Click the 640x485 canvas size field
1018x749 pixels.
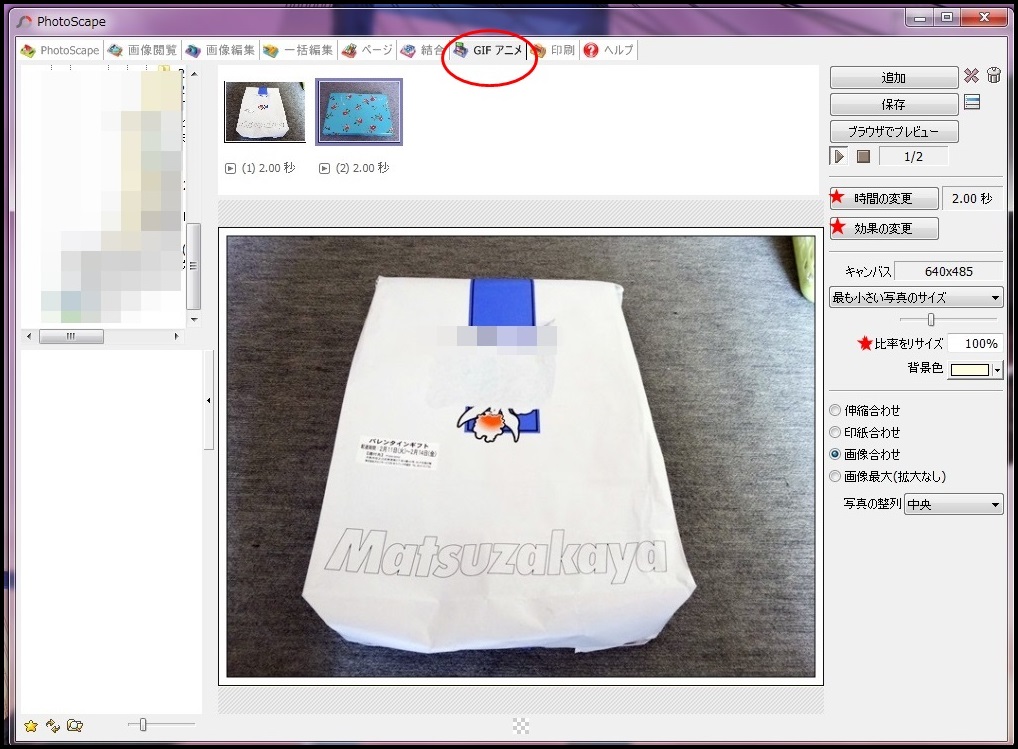click(x=949, y=271)
